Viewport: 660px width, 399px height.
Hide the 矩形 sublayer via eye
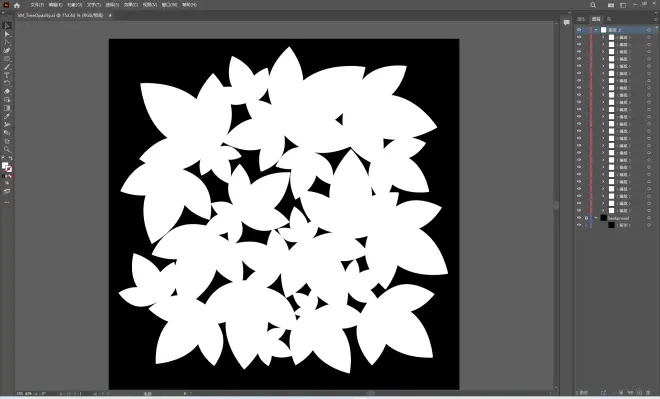pos(579,225)
